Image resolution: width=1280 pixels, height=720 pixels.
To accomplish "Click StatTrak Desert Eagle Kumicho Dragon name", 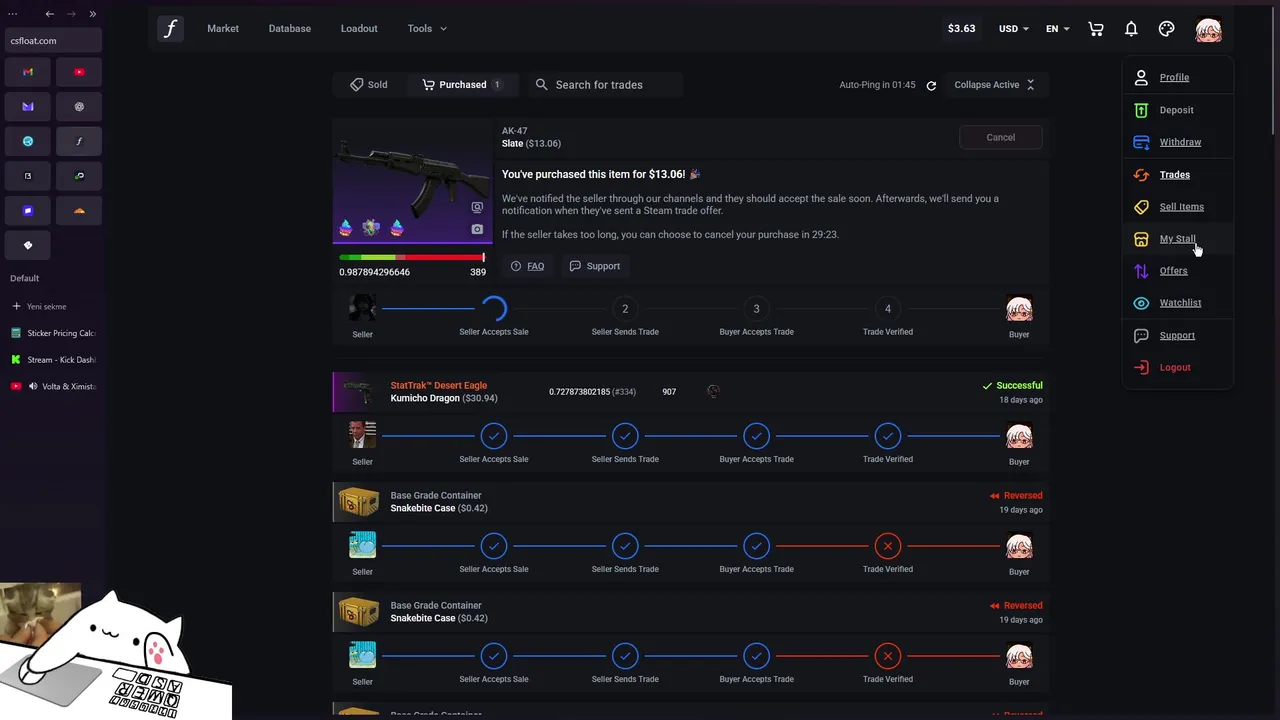I will [x=443, y=392].
